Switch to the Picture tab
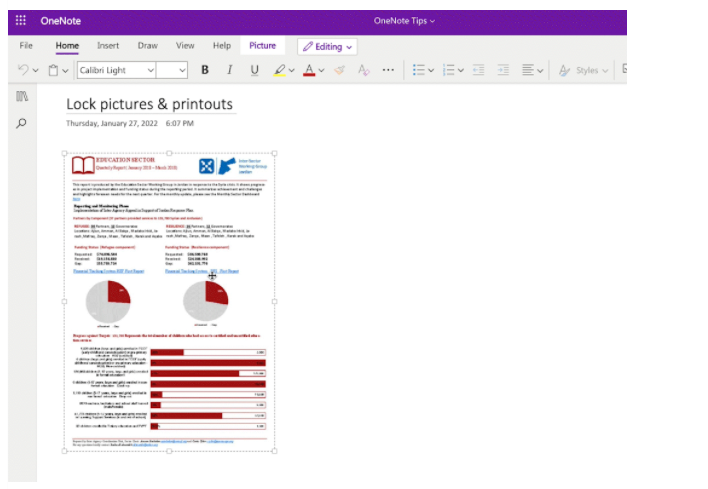The image size is (708, 489). pyautogui.click(x=262, y=46)
